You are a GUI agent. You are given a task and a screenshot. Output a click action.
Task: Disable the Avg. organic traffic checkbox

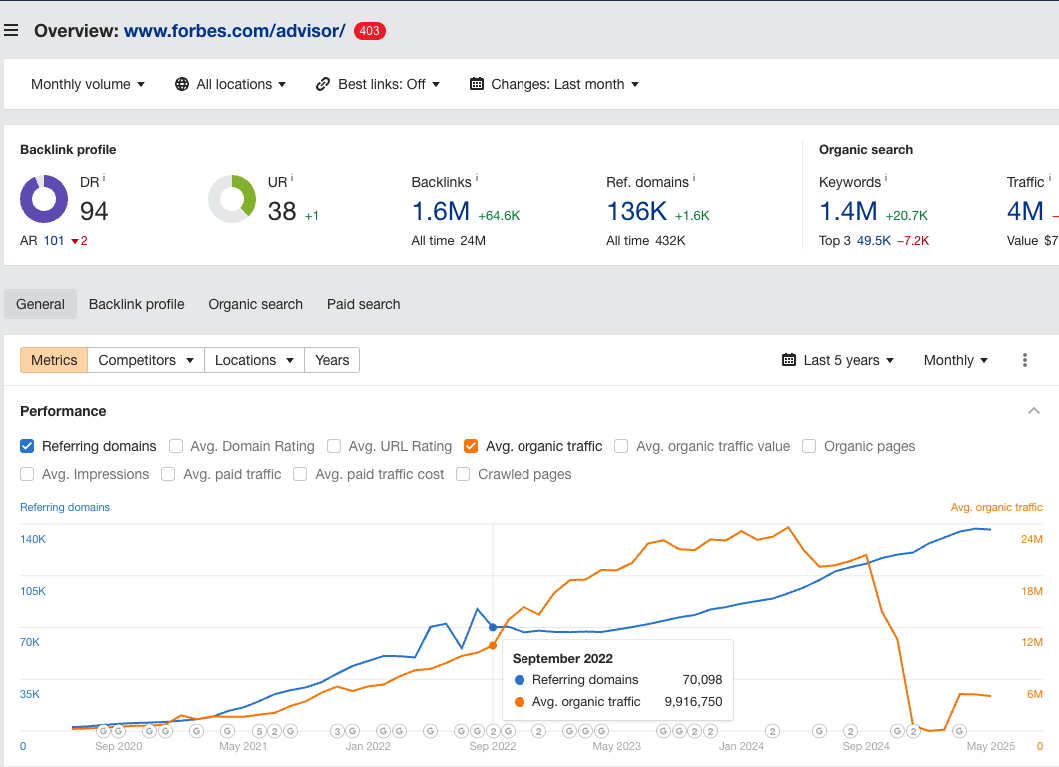pos(471,446)
